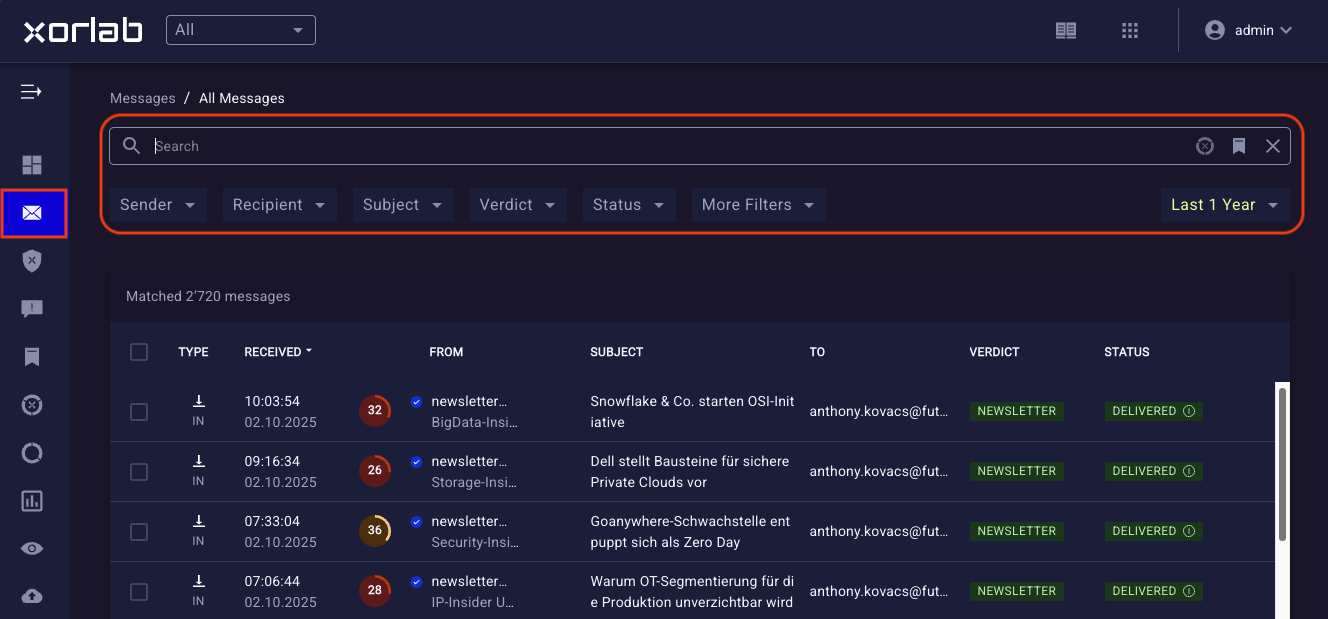Viewport: 1328px width, 619px height.
Task: Click the STATUS column header
Action: [x=1127, y=352]
